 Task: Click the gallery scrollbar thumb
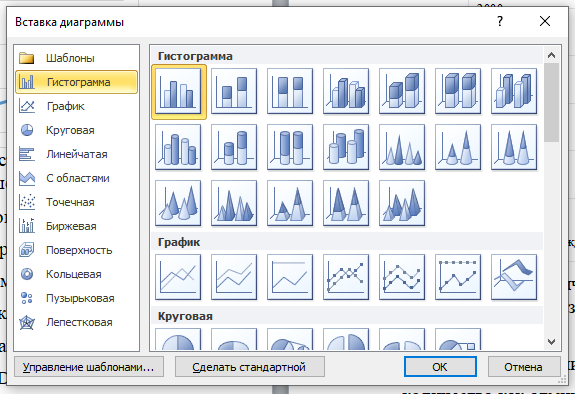click(551, 102)
